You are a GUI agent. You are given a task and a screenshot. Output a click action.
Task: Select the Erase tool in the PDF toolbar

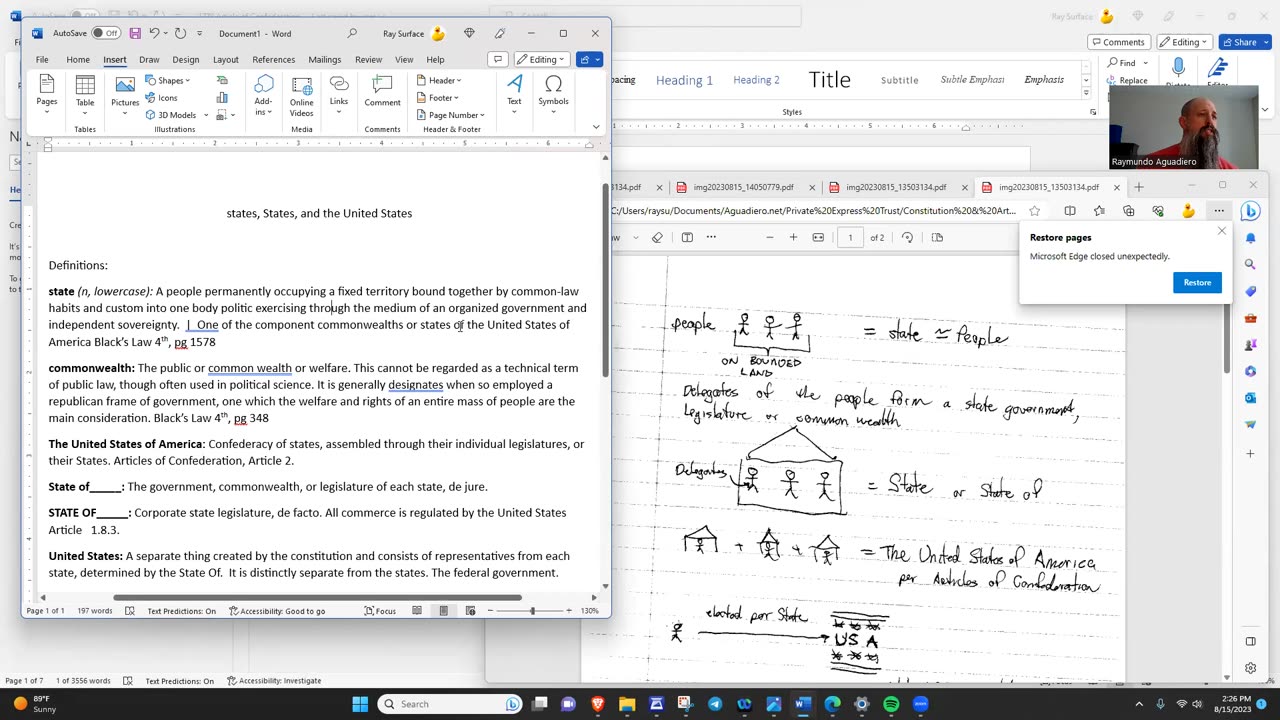point(657,237)
